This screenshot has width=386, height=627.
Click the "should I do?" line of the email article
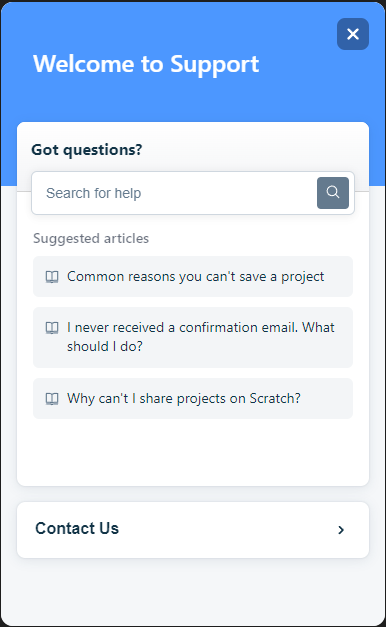pos(105,346)
